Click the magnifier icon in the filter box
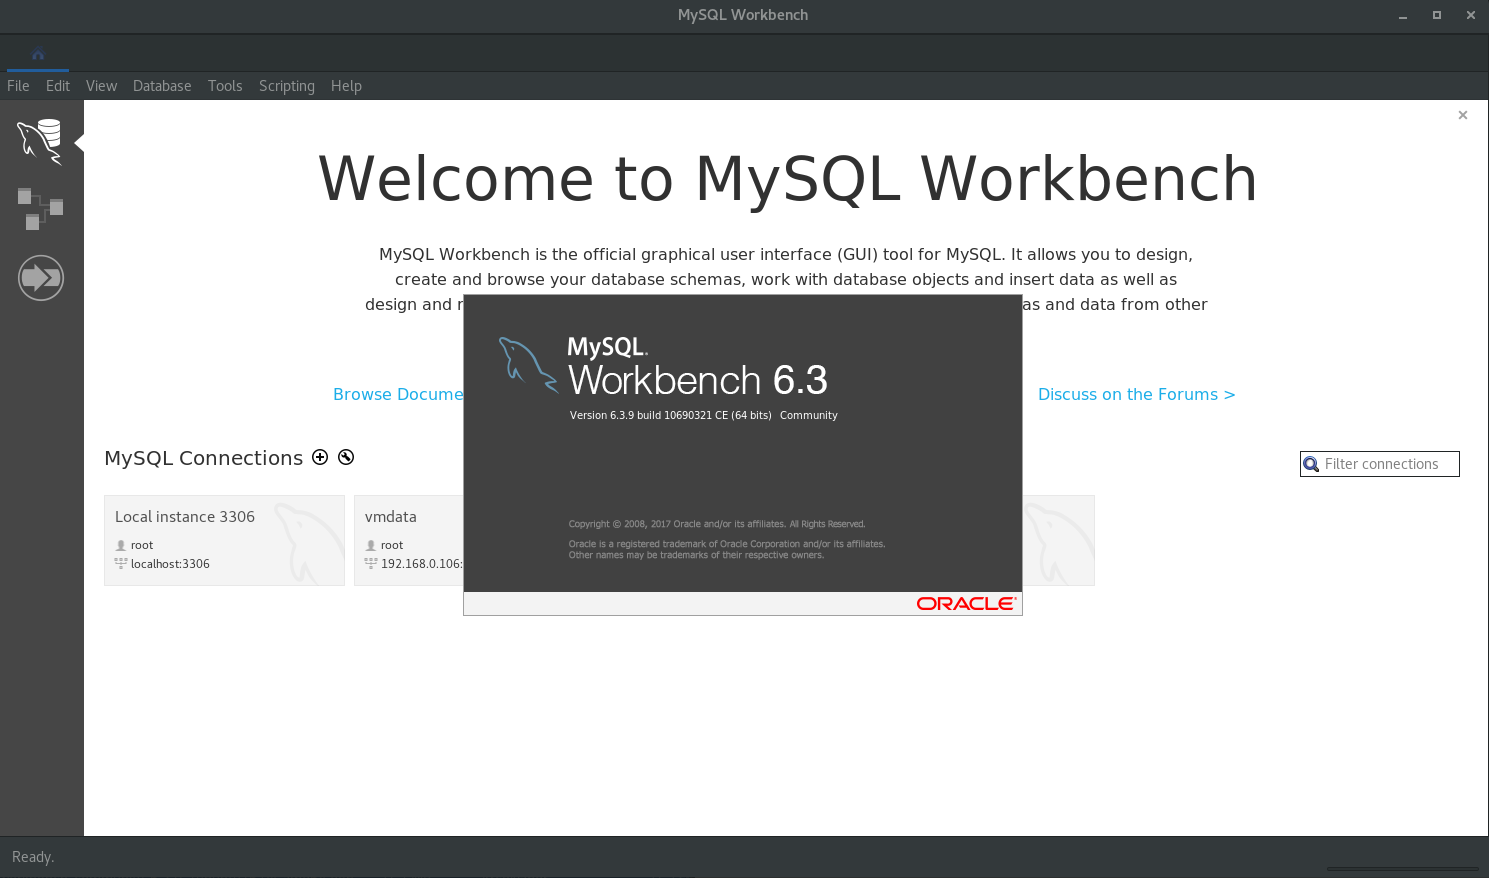The image size is (1489, 878). [1311, 464]
